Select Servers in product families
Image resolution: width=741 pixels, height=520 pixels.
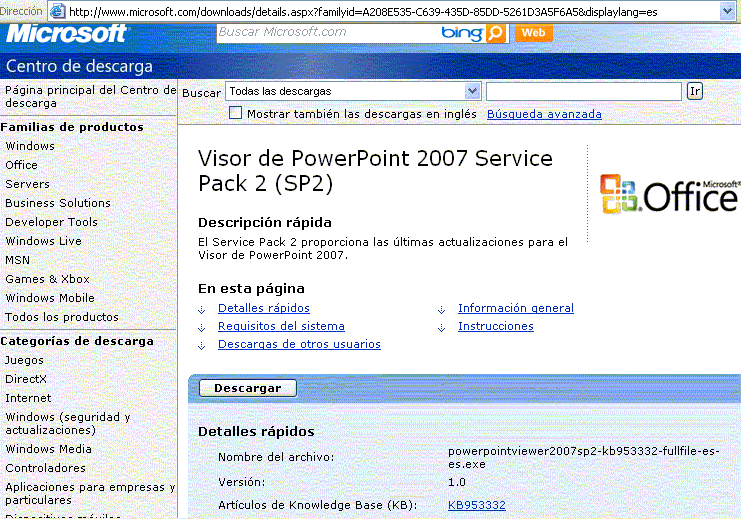[27, 184]
